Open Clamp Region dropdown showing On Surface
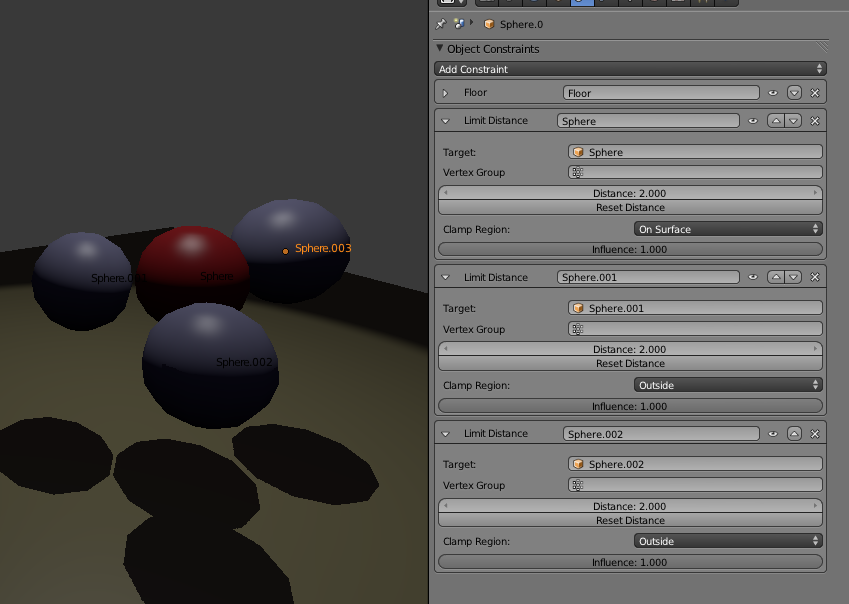This screenshot has width=849, height=604. pos(728,229)
